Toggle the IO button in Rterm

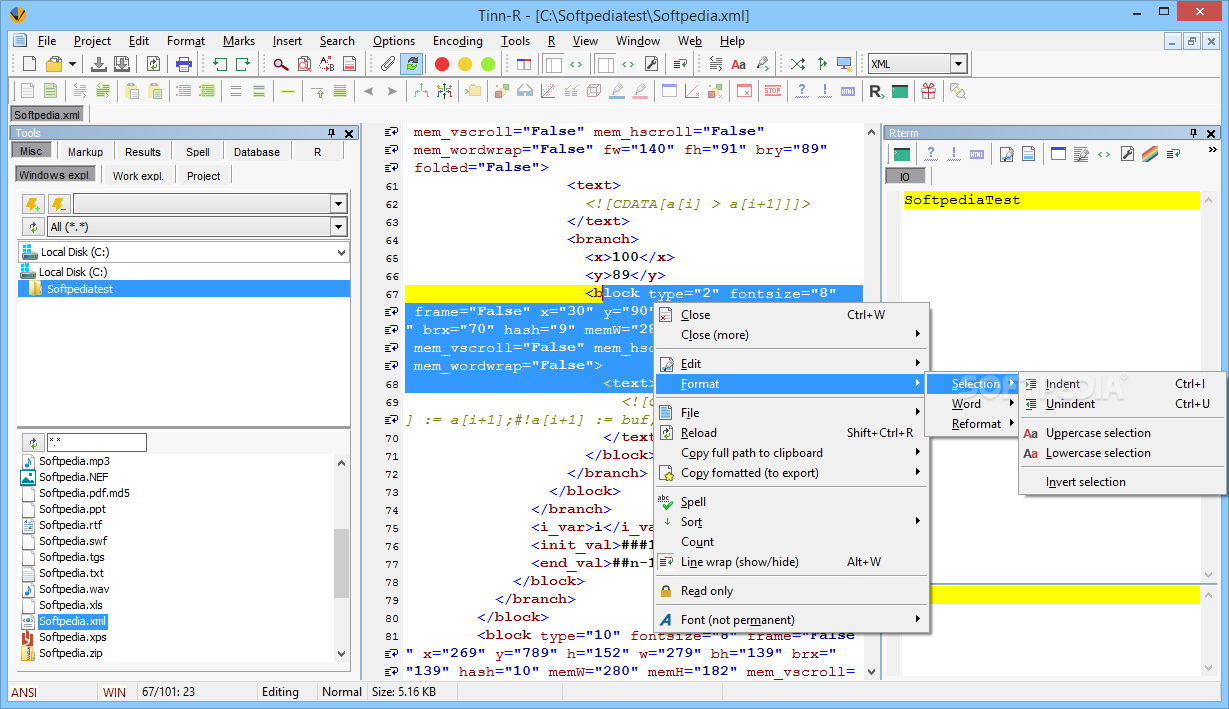(x=905, y=176)
